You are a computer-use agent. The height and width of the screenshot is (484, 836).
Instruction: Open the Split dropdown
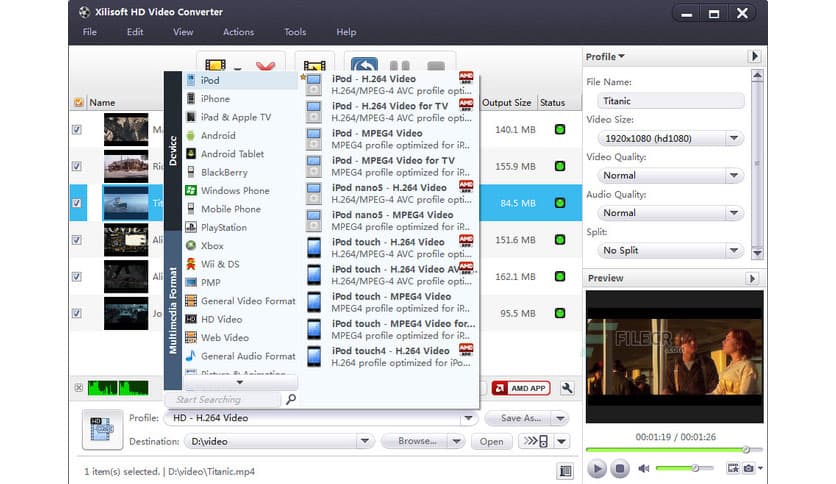tap(734, 250)
